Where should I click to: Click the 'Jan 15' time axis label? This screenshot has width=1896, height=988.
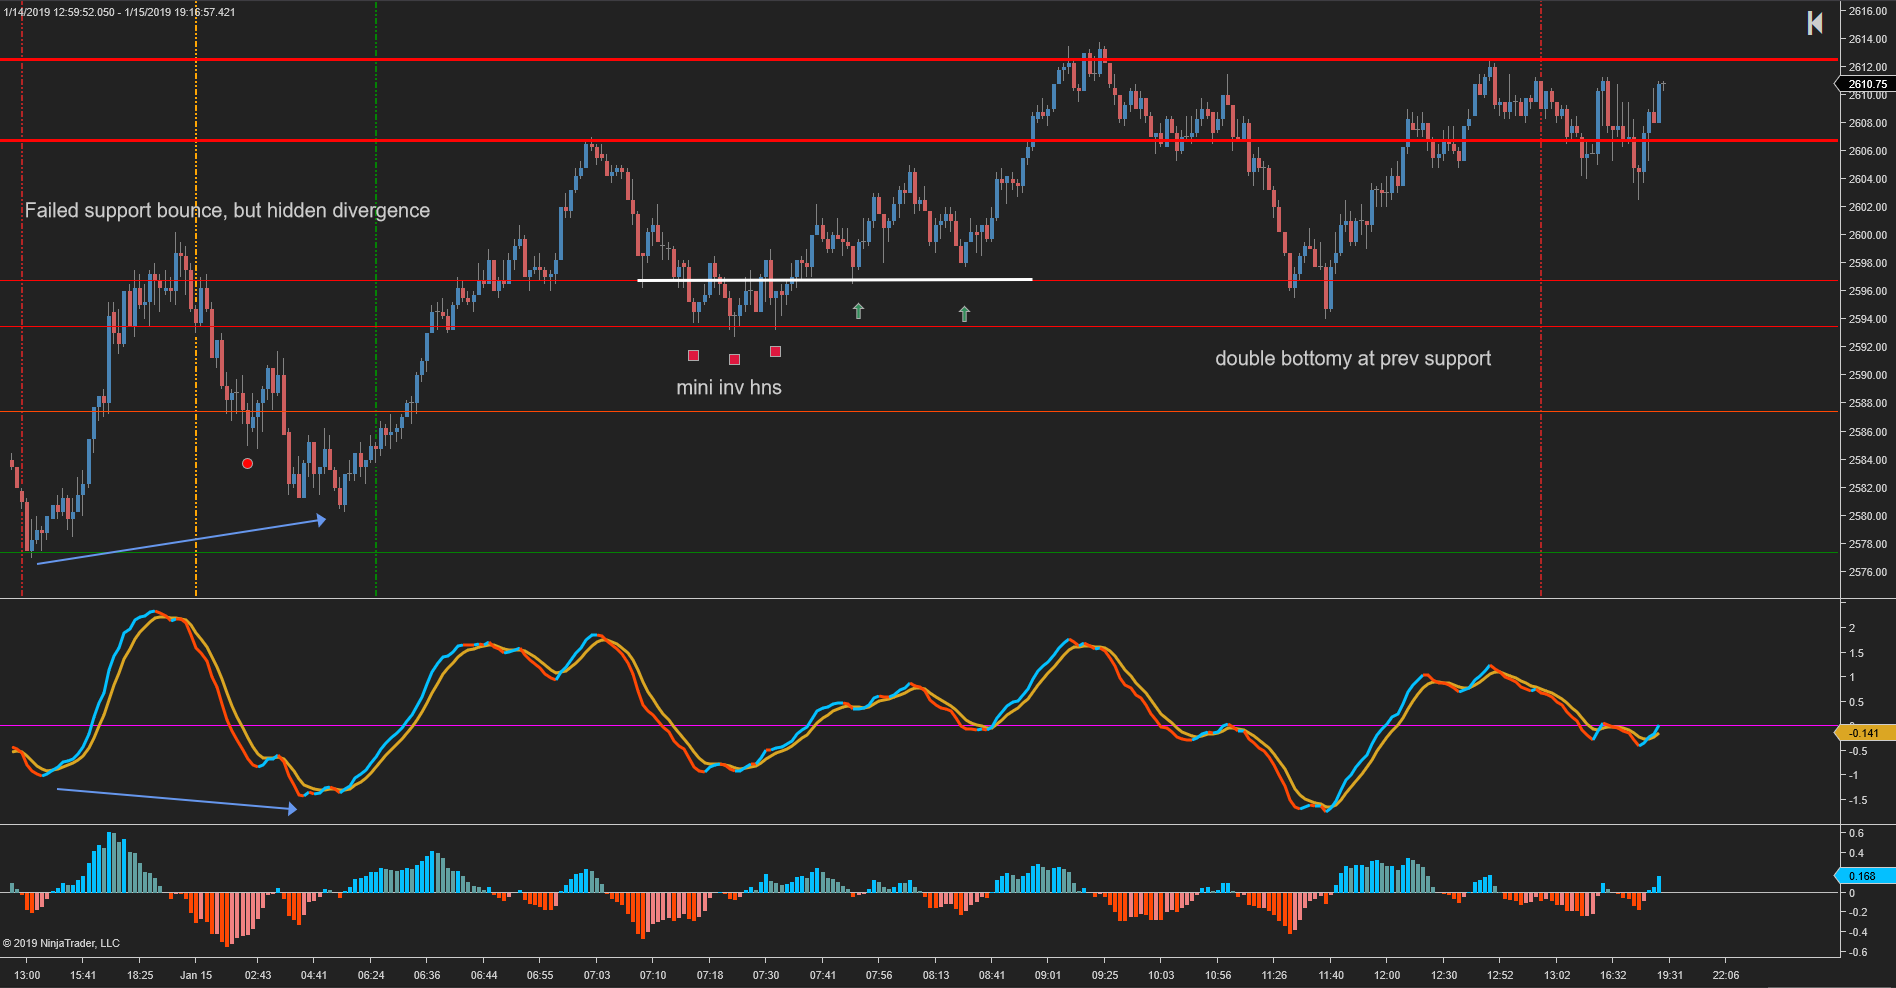tap(196, 975)
